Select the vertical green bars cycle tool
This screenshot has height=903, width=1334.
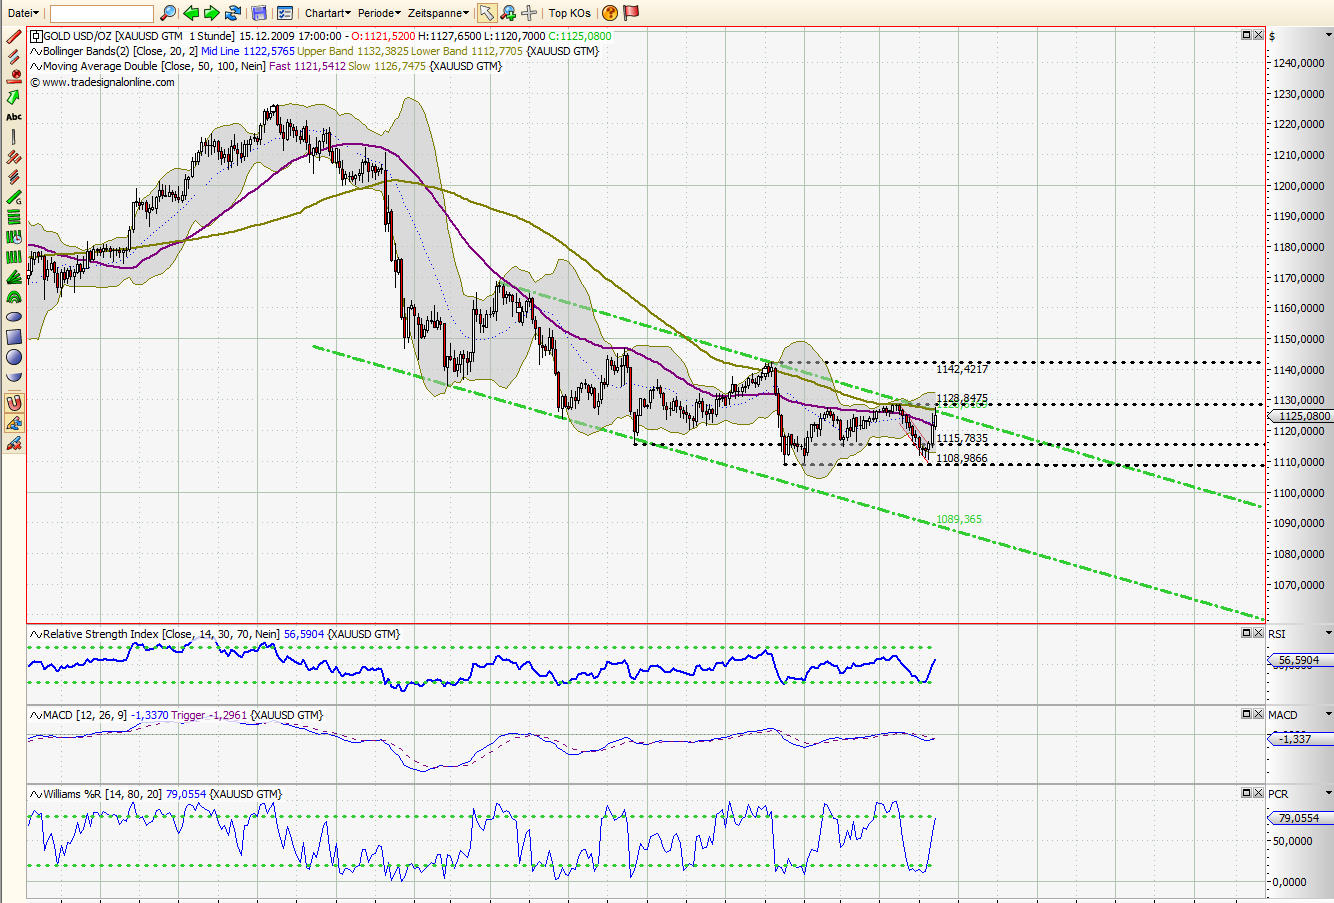pos(14,257)
